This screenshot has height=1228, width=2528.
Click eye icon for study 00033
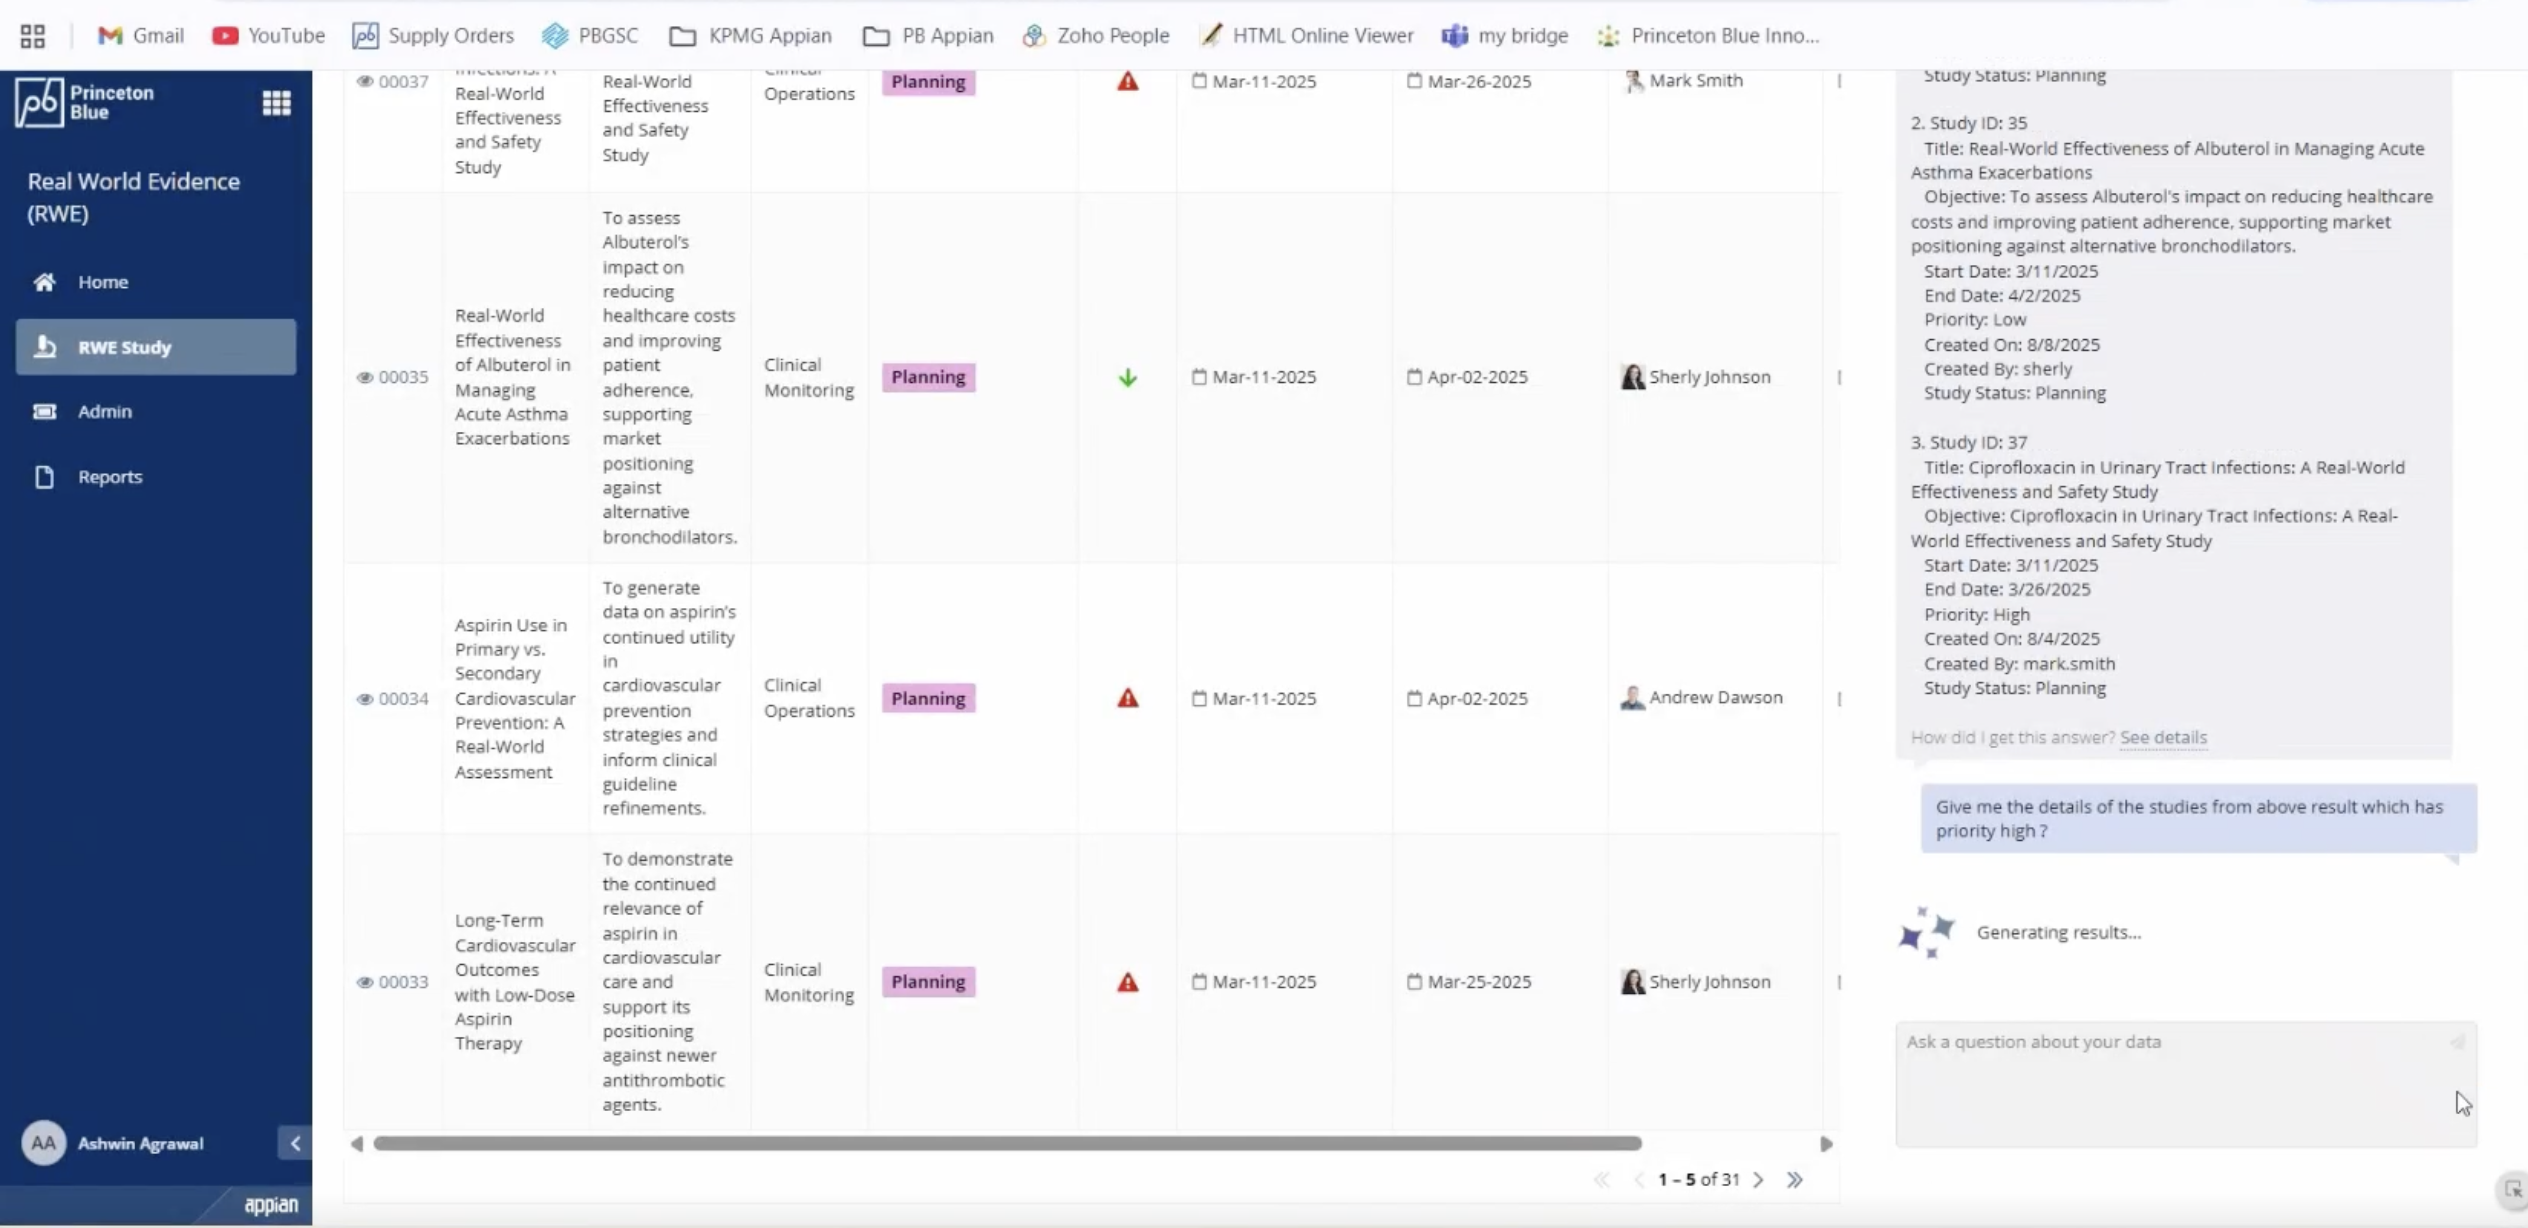tap(365, 982)
